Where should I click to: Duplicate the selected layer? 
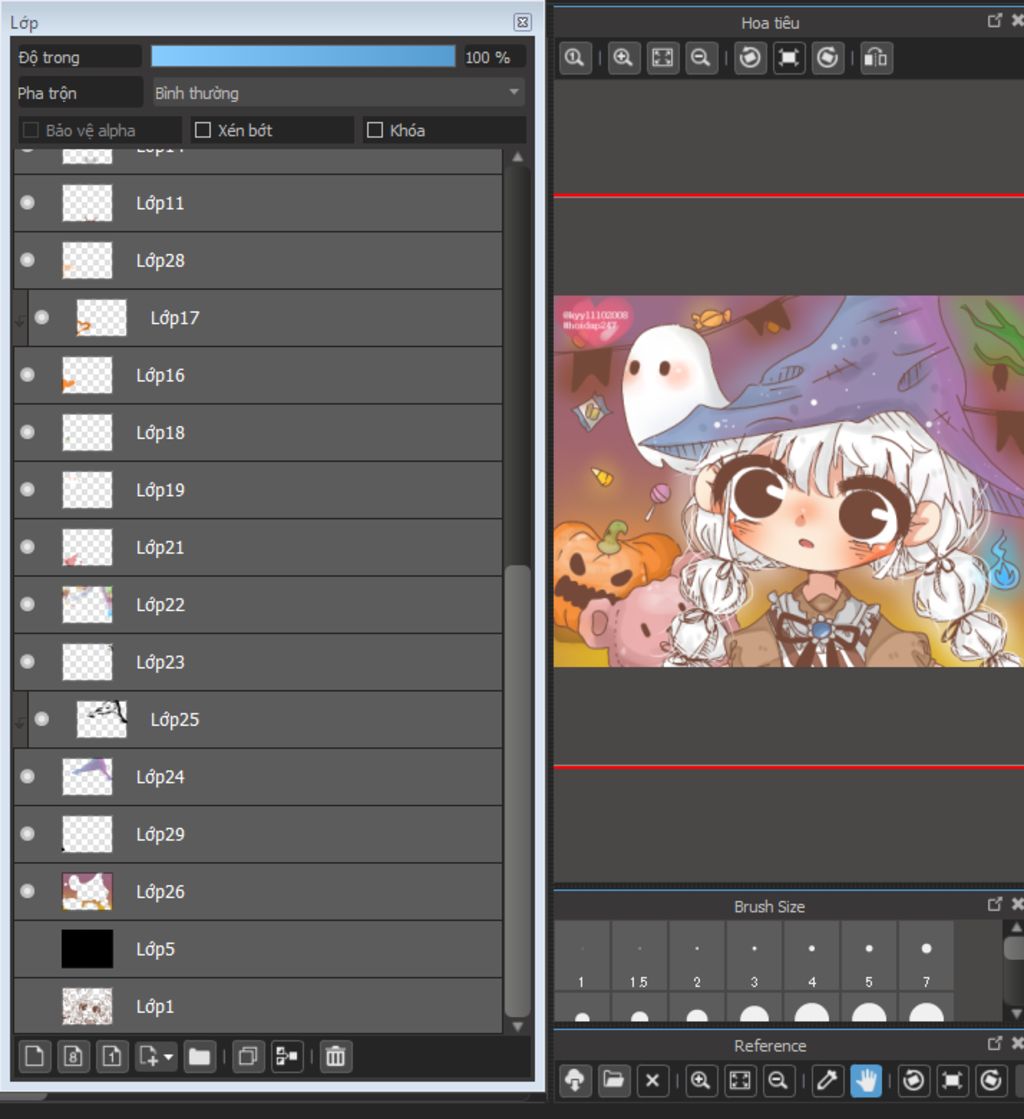pyautogui.click(x=248, y=1056)
